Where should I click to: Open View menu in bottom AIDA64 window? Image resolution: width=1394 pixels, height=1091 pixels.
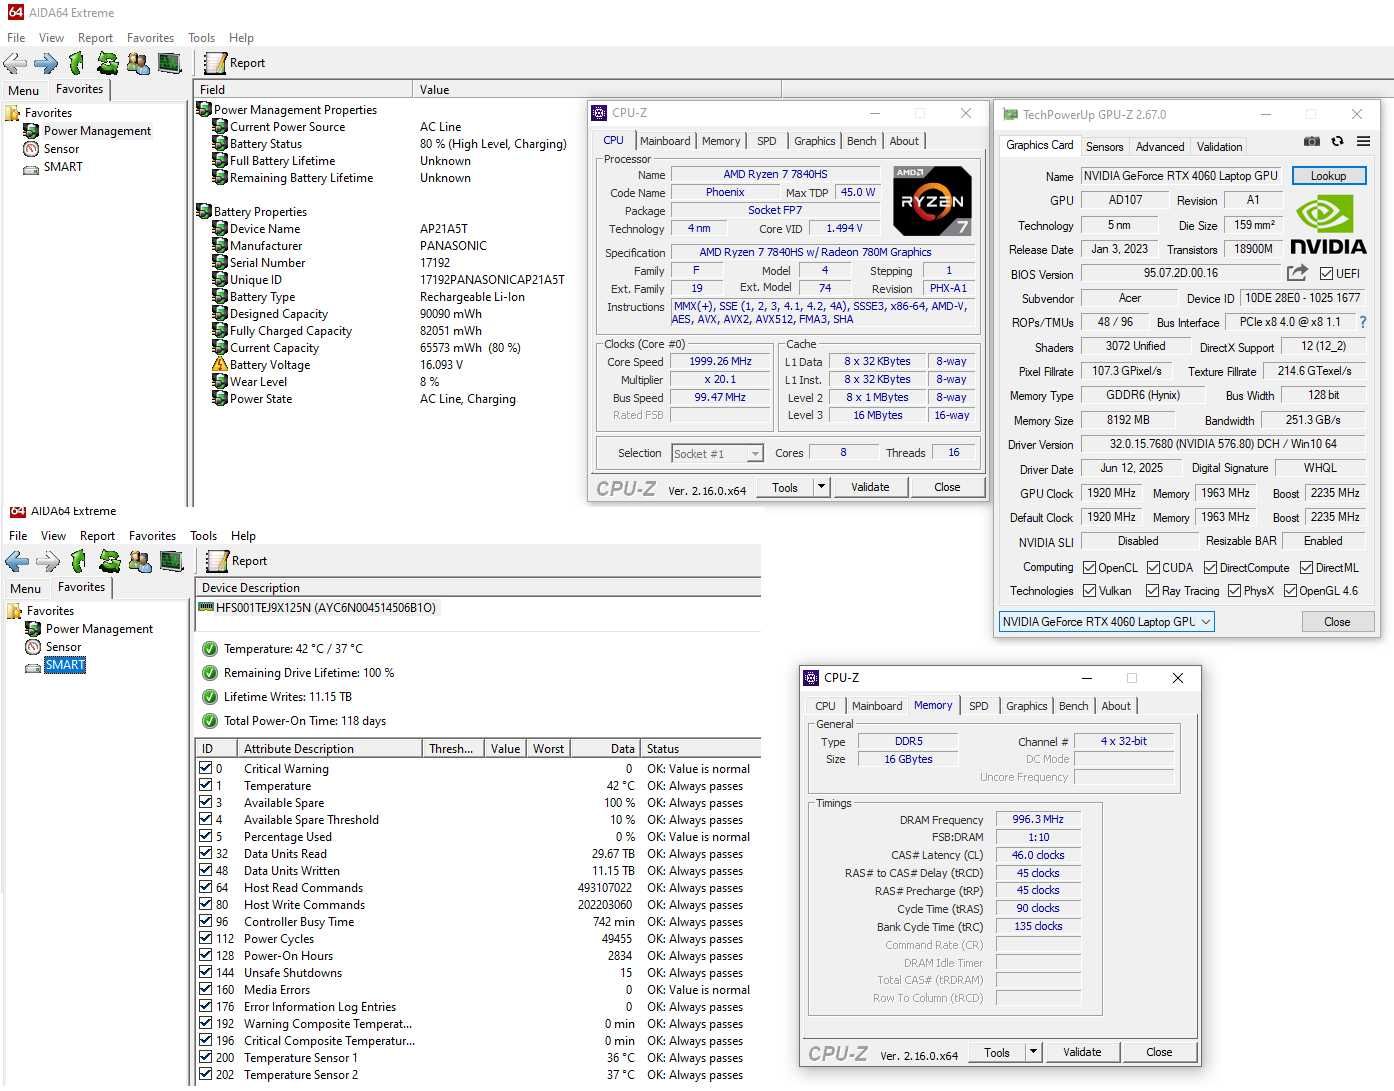pyautogui.click(x=53, y=536)
